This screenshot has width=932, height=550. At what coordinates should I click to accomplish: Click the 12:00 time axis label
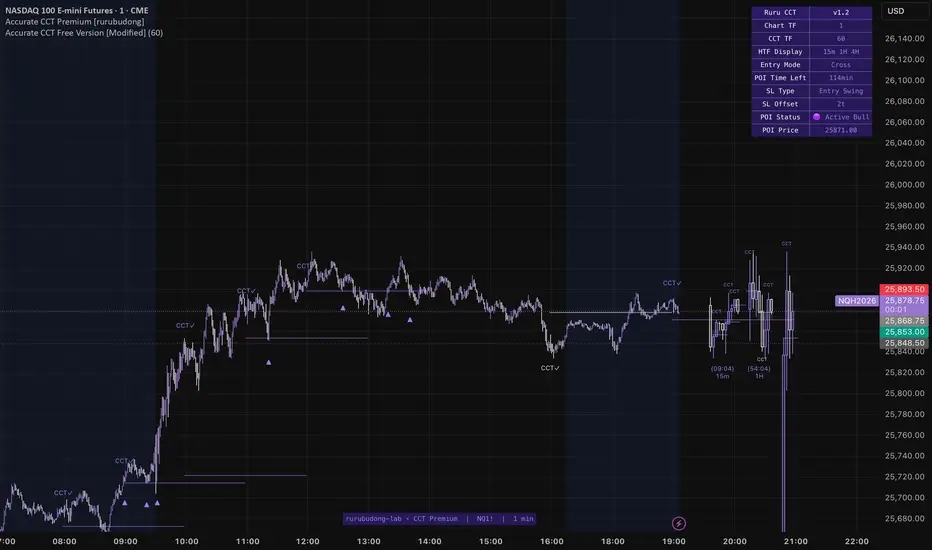[x=307, y=541]
